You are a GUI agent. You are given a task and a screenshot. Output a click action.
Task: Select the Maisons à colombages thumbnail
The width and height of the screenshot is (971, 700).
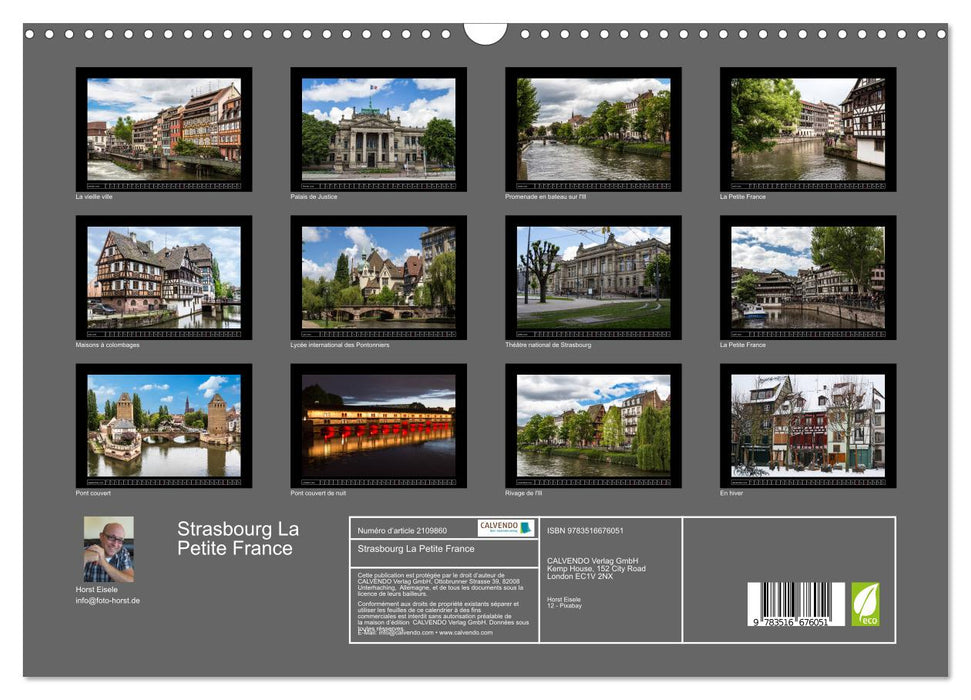164,277
